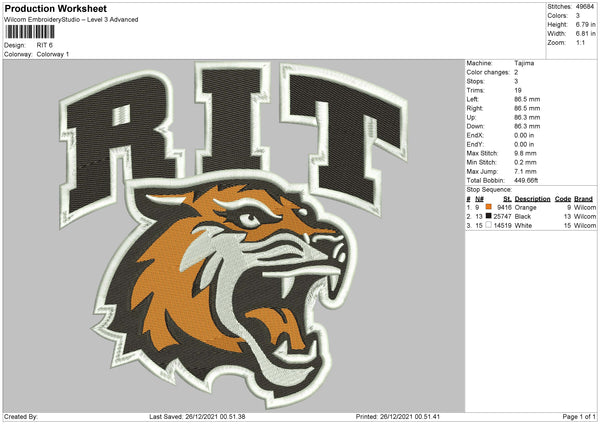Click the Width value 6.81 in
The image size is (600, 424).
coord(585,33)
